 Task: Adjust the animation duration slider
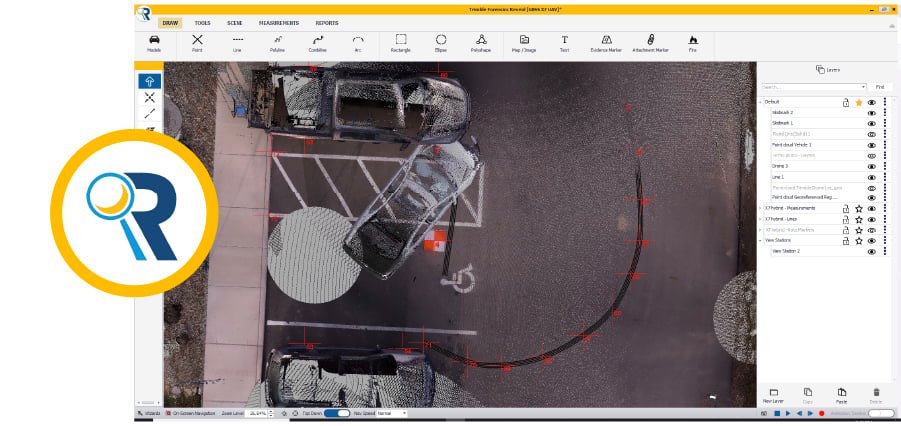click(881, 413)
